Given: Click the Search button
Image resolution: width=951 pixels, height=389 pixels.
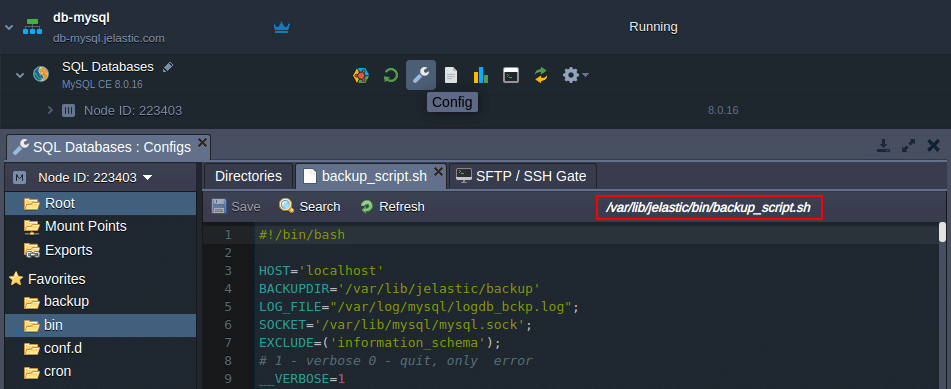Looking at the screenshot, I should click(x=310, y=206).
